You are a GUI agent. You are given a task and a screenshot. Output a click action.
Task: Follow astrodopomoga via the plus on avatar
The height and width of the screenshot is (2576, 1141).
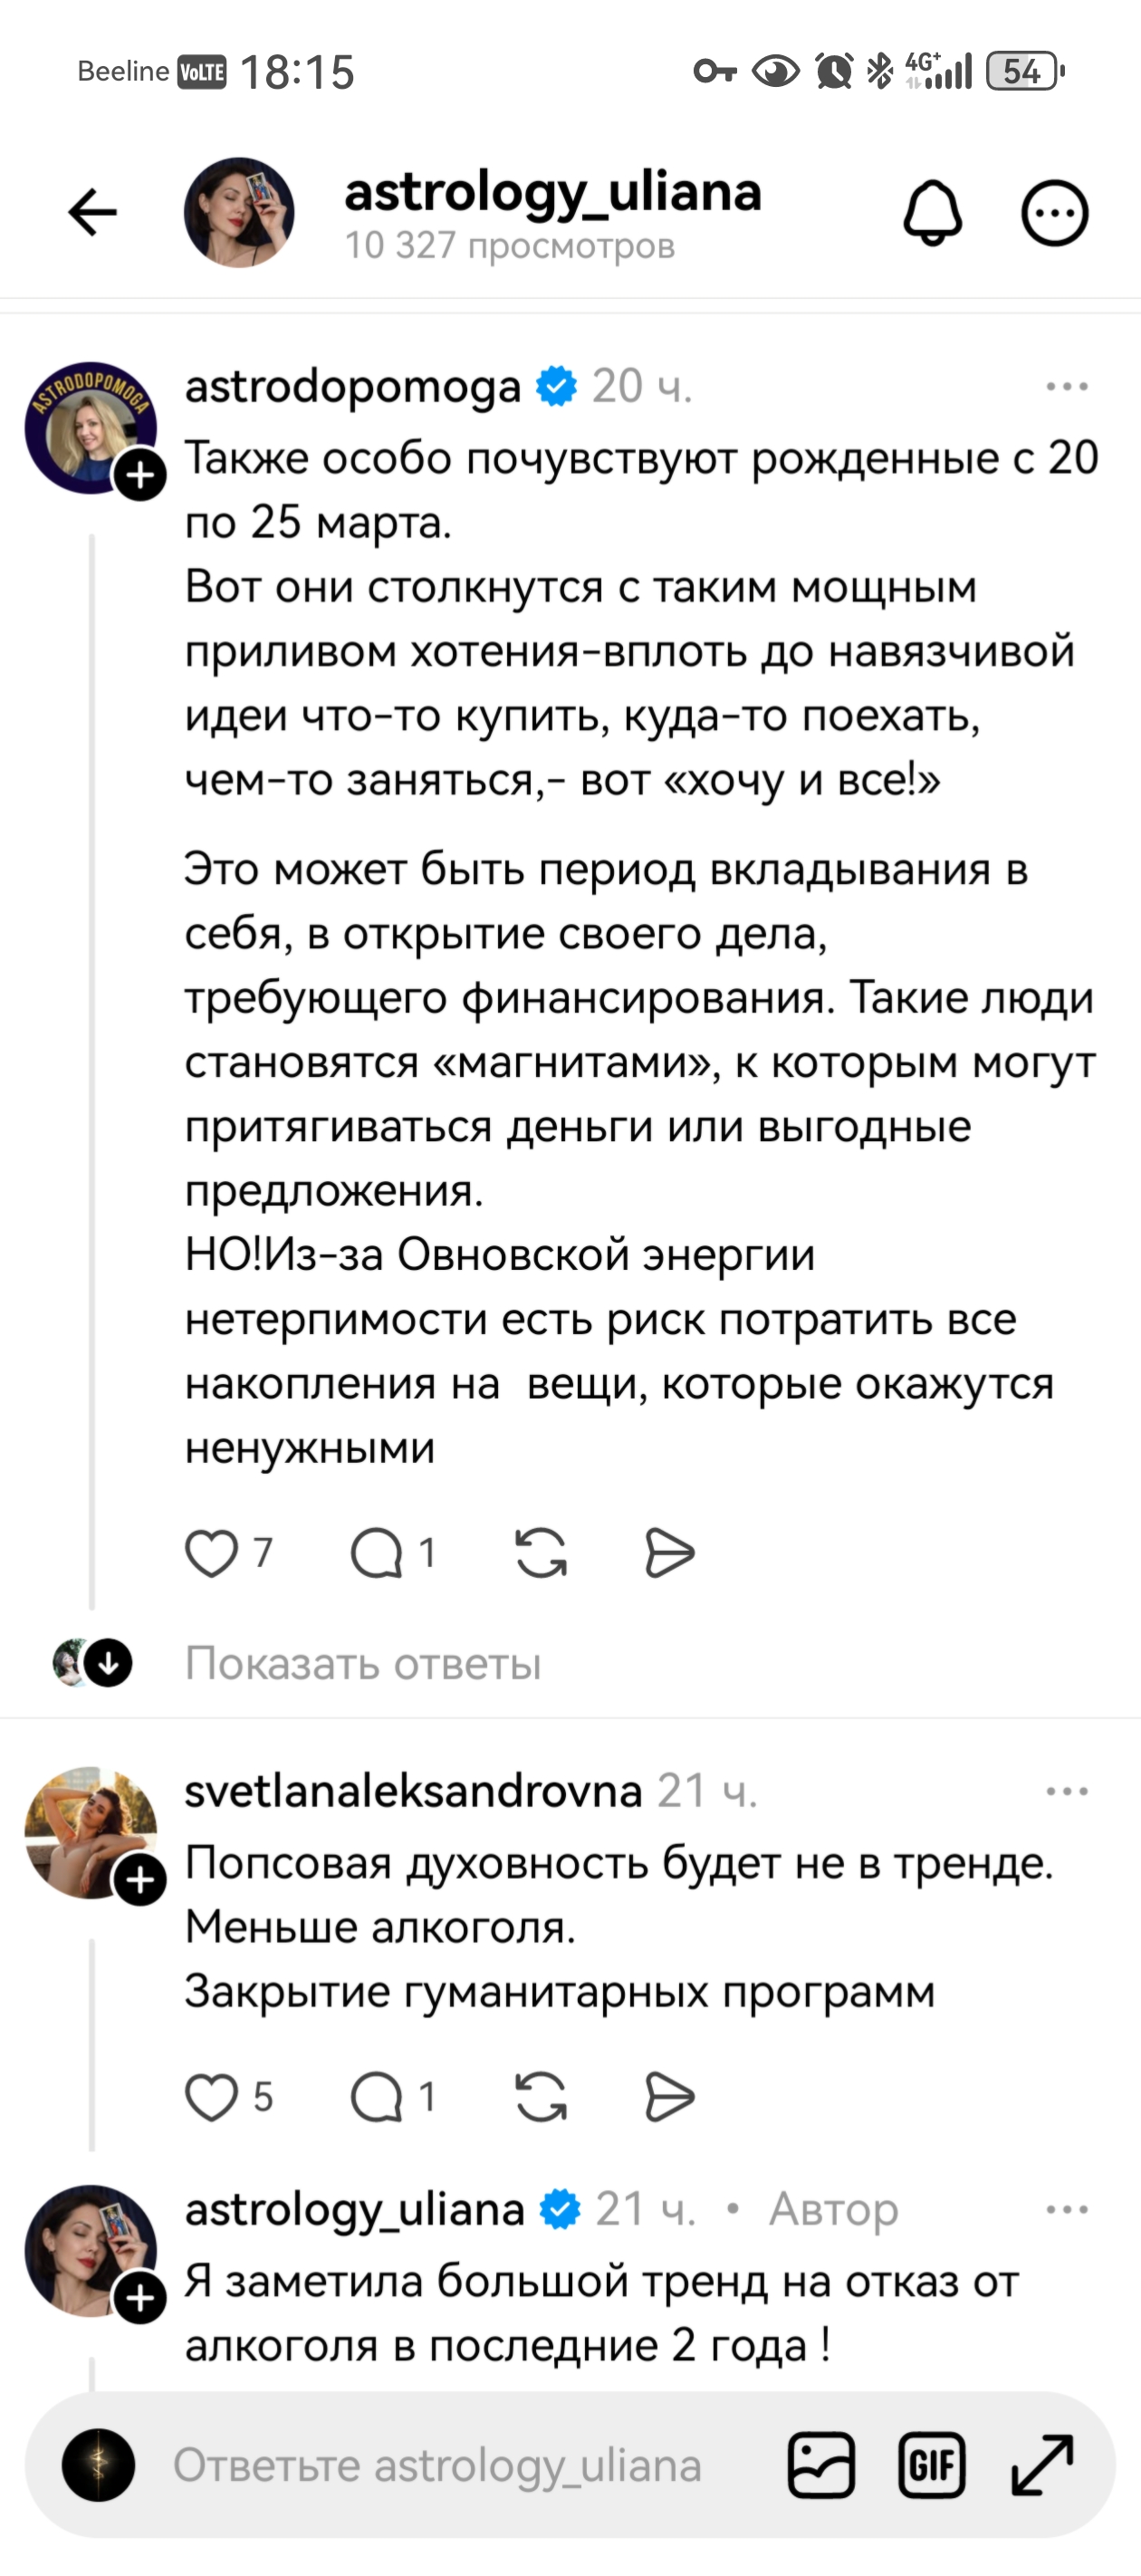click(x=139, y=475)
